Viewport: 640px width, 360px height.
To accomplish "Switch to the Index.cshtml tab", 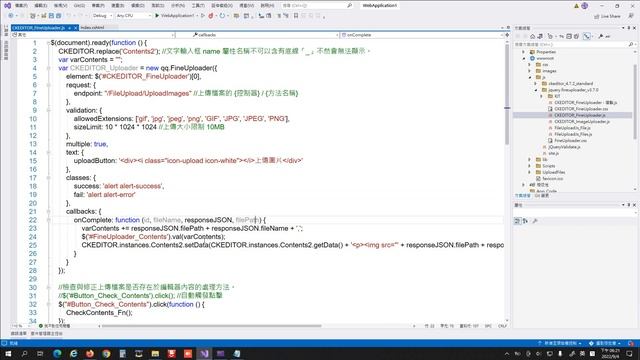I will 92,28.
